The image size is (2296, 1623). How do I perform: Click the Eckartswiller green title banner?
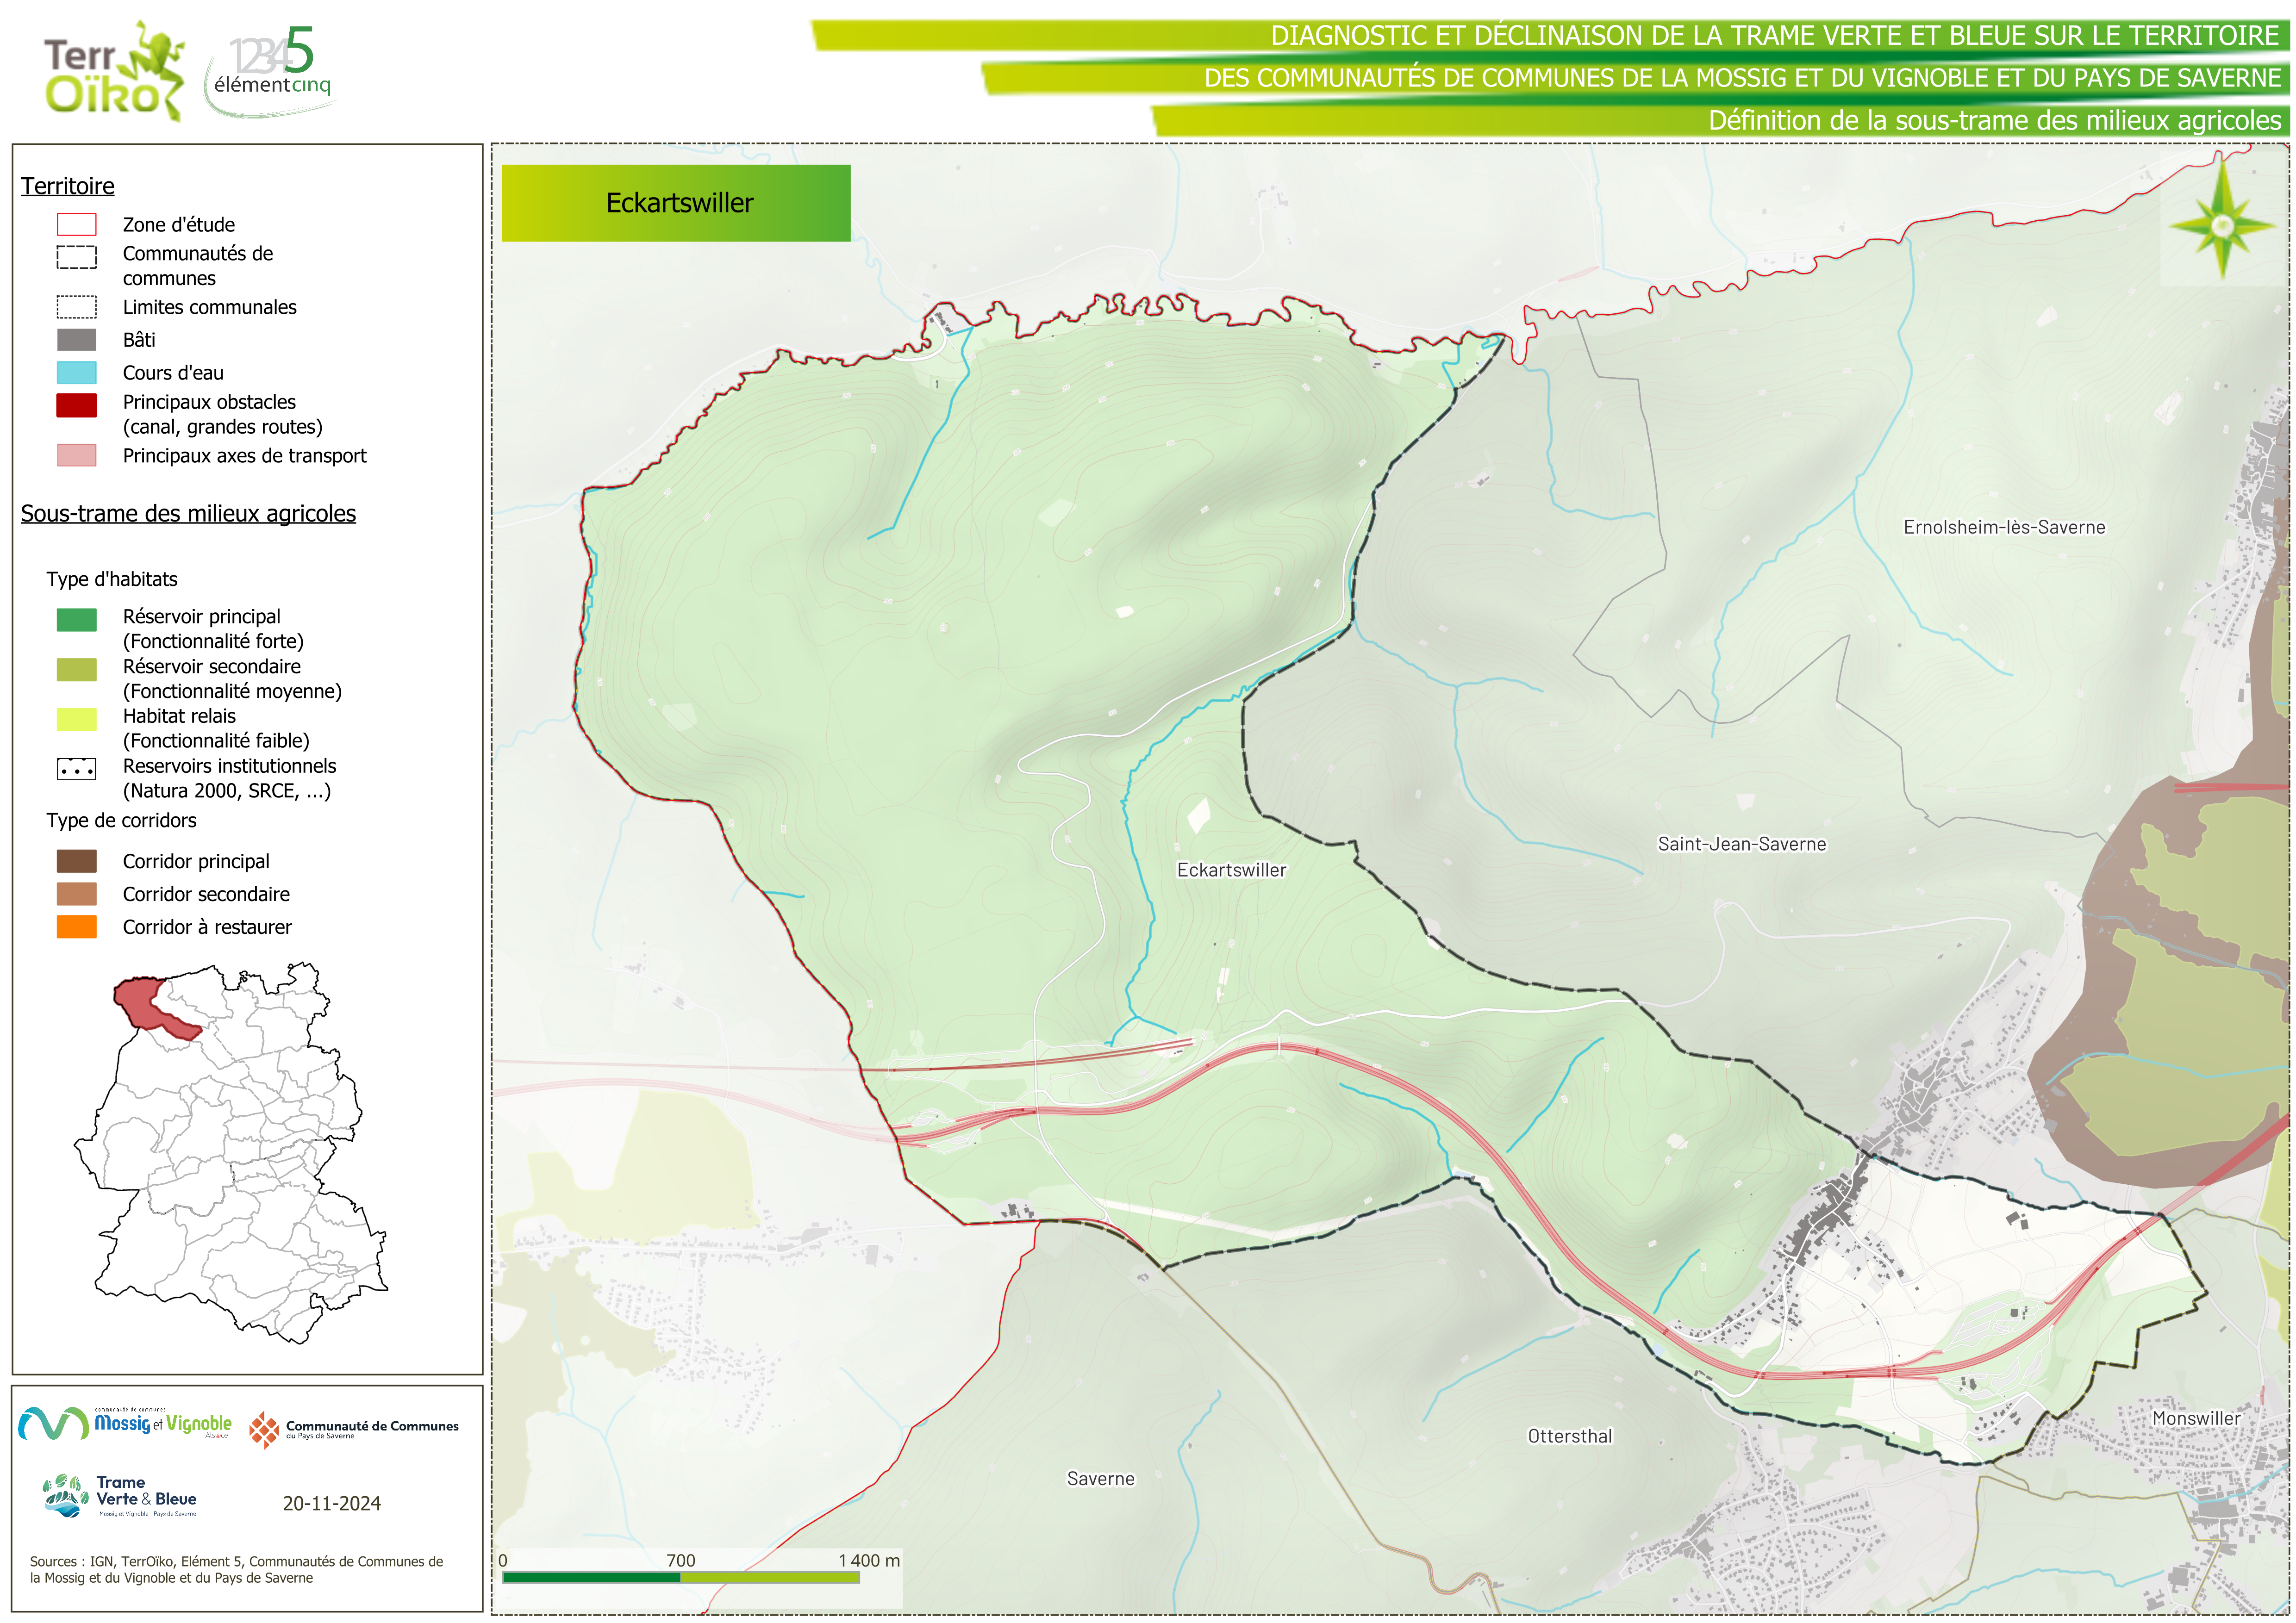(x=676, y=203)
